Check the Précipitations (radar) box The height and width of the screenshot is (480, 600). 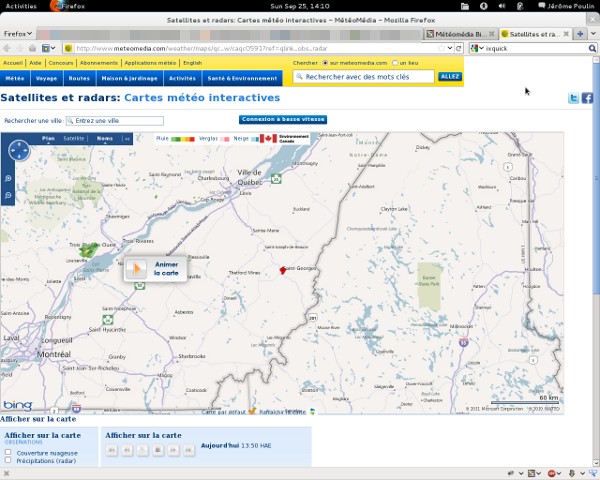point(8,462)
